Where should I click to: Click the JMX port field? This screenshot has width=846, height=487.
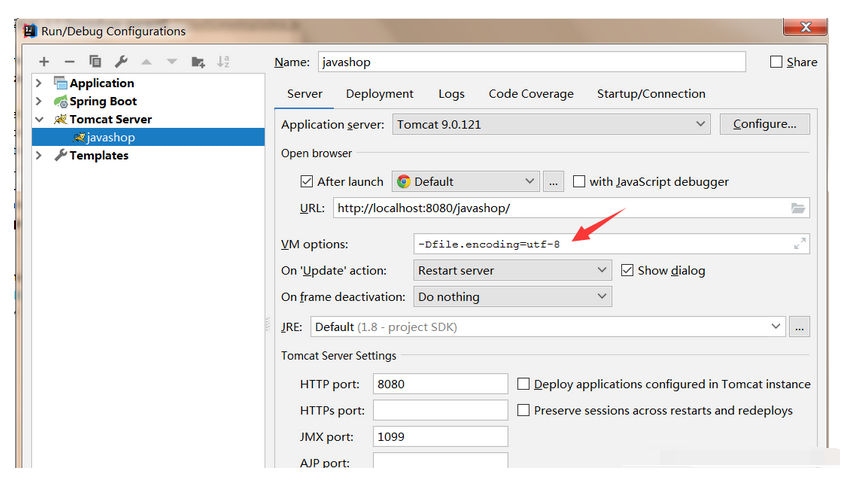440,437
